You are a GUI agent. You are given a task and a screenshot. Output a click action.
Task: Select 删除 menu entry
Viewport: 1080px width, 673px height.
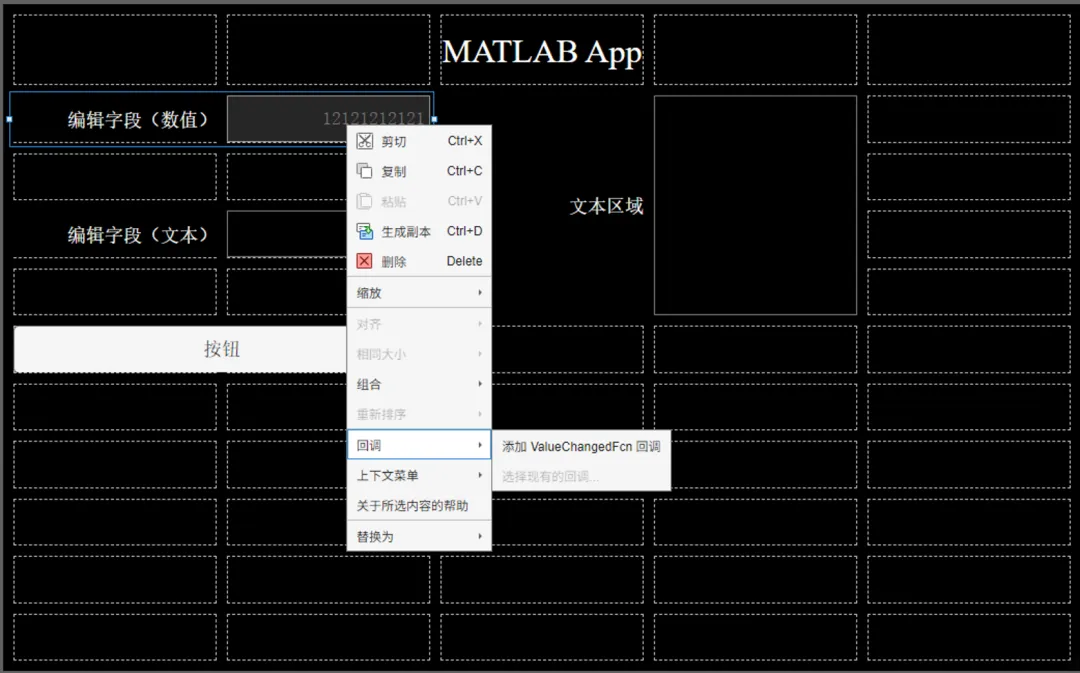click(419, 261)
